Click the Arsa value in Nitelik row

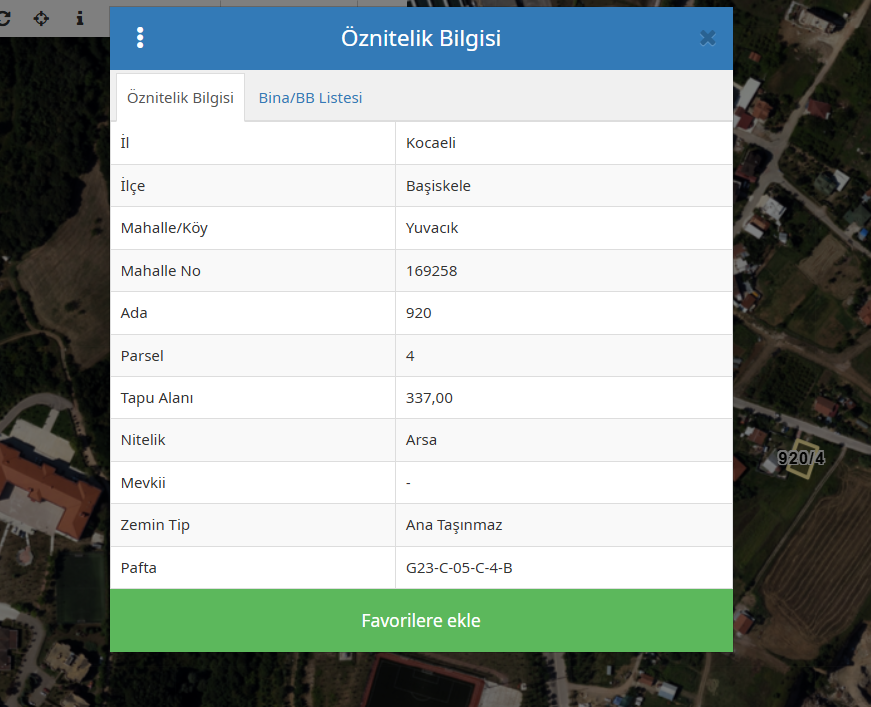click(421, 440)
